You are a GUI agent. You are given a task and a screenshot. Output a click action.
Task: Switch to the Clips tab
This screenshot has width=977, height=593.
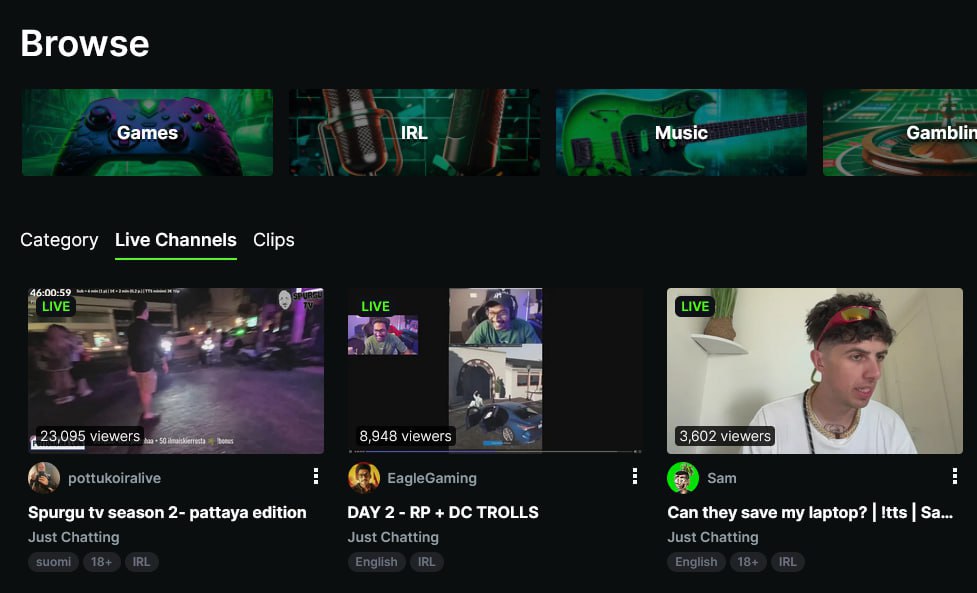click(x=274, y=240)
